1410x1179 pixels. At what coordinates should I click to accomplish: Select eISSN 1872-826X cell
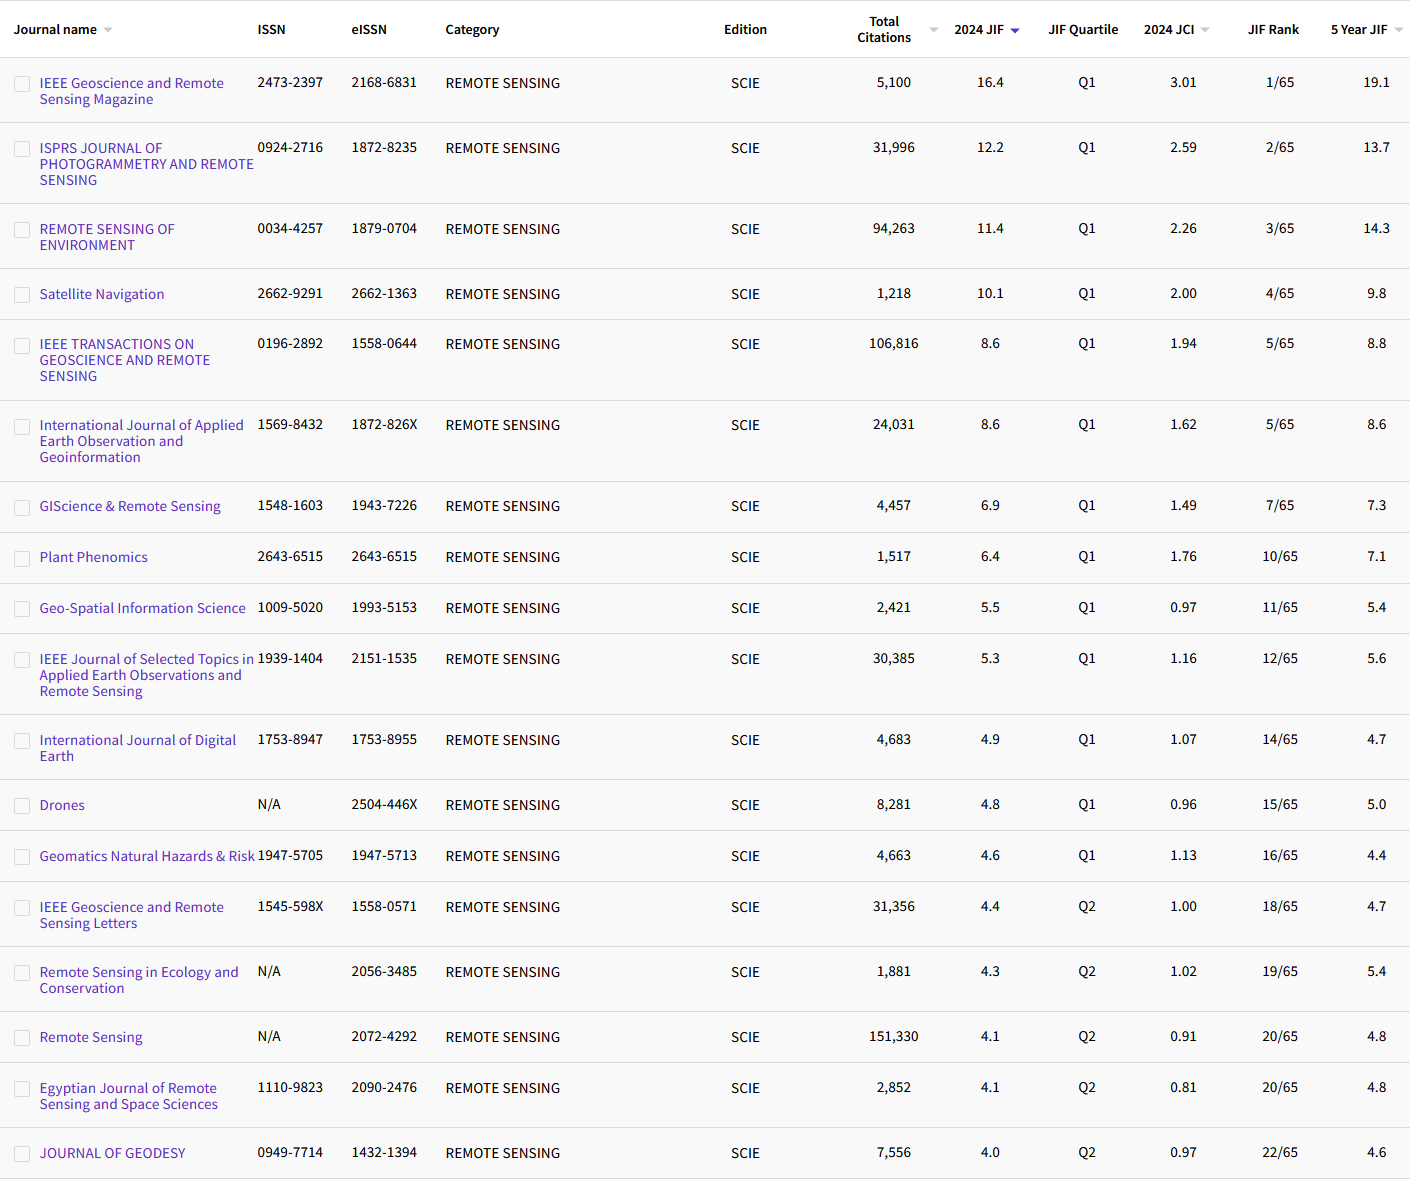pos(384,425)
